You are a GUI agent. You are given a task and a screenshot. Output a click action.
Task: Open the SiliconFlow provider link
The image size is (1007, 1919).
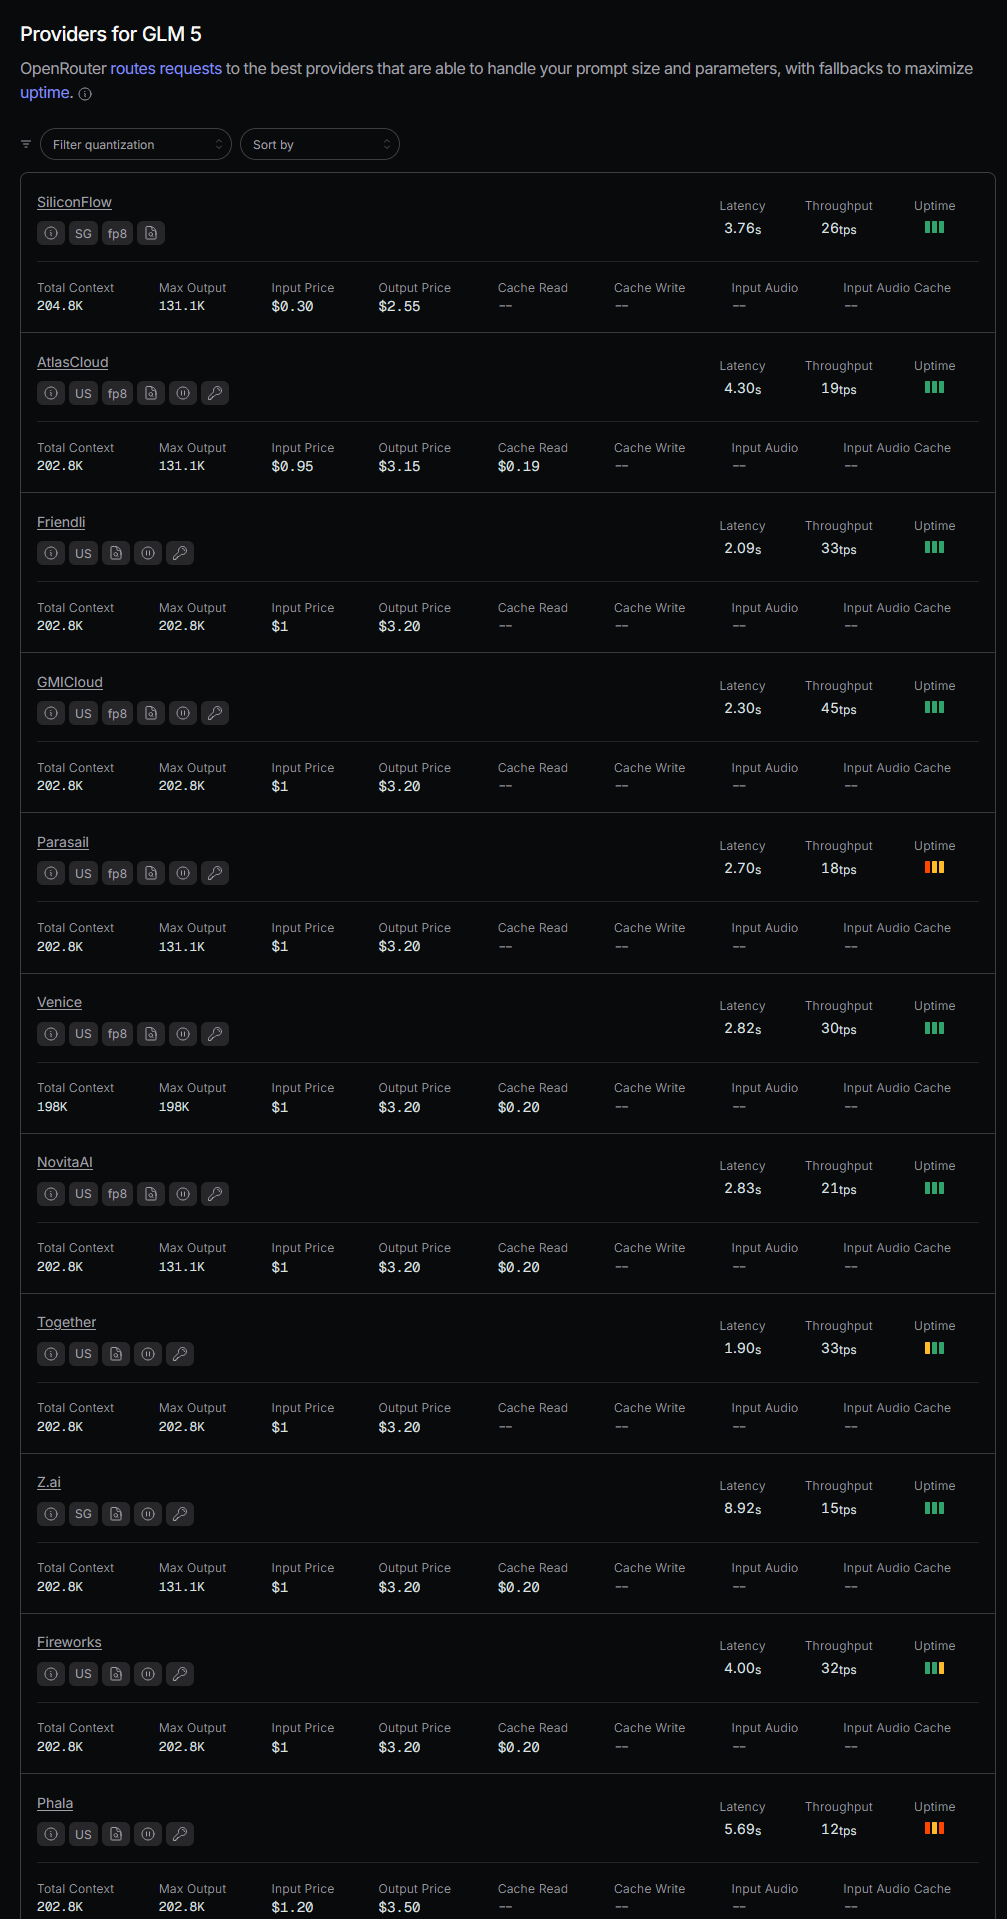(74, 202)
